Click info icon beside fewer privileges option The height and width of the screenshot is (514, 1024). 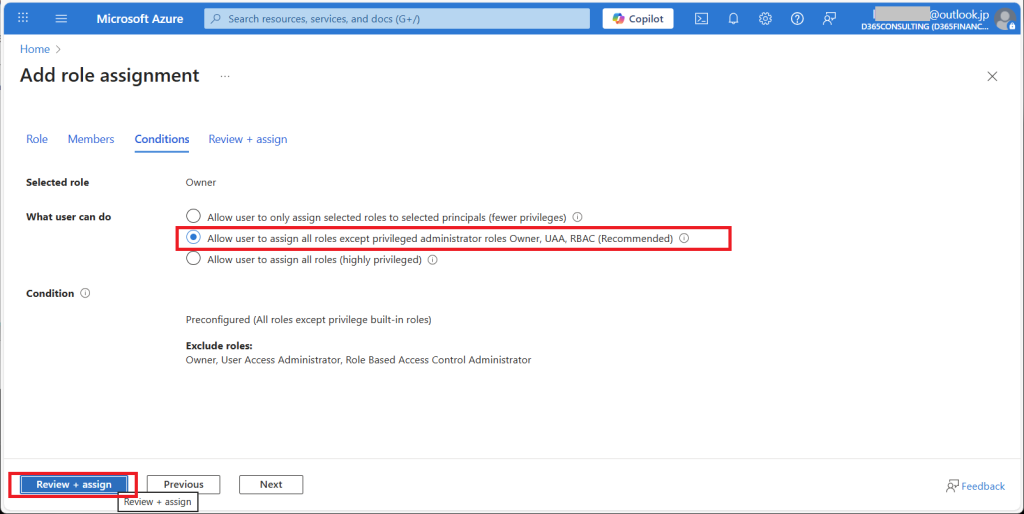578,217
